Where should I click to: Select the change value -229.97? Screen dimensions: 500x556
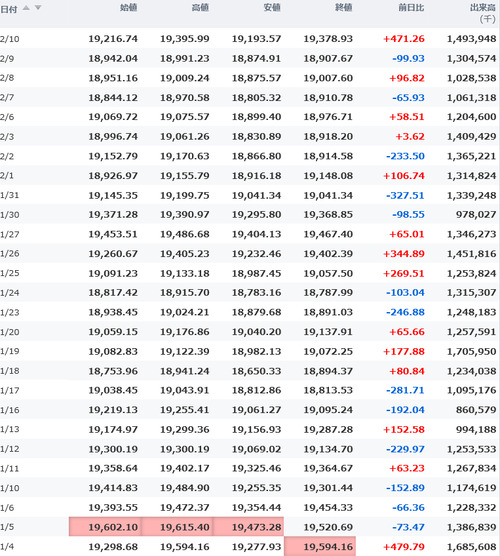[x=405, y=449]
